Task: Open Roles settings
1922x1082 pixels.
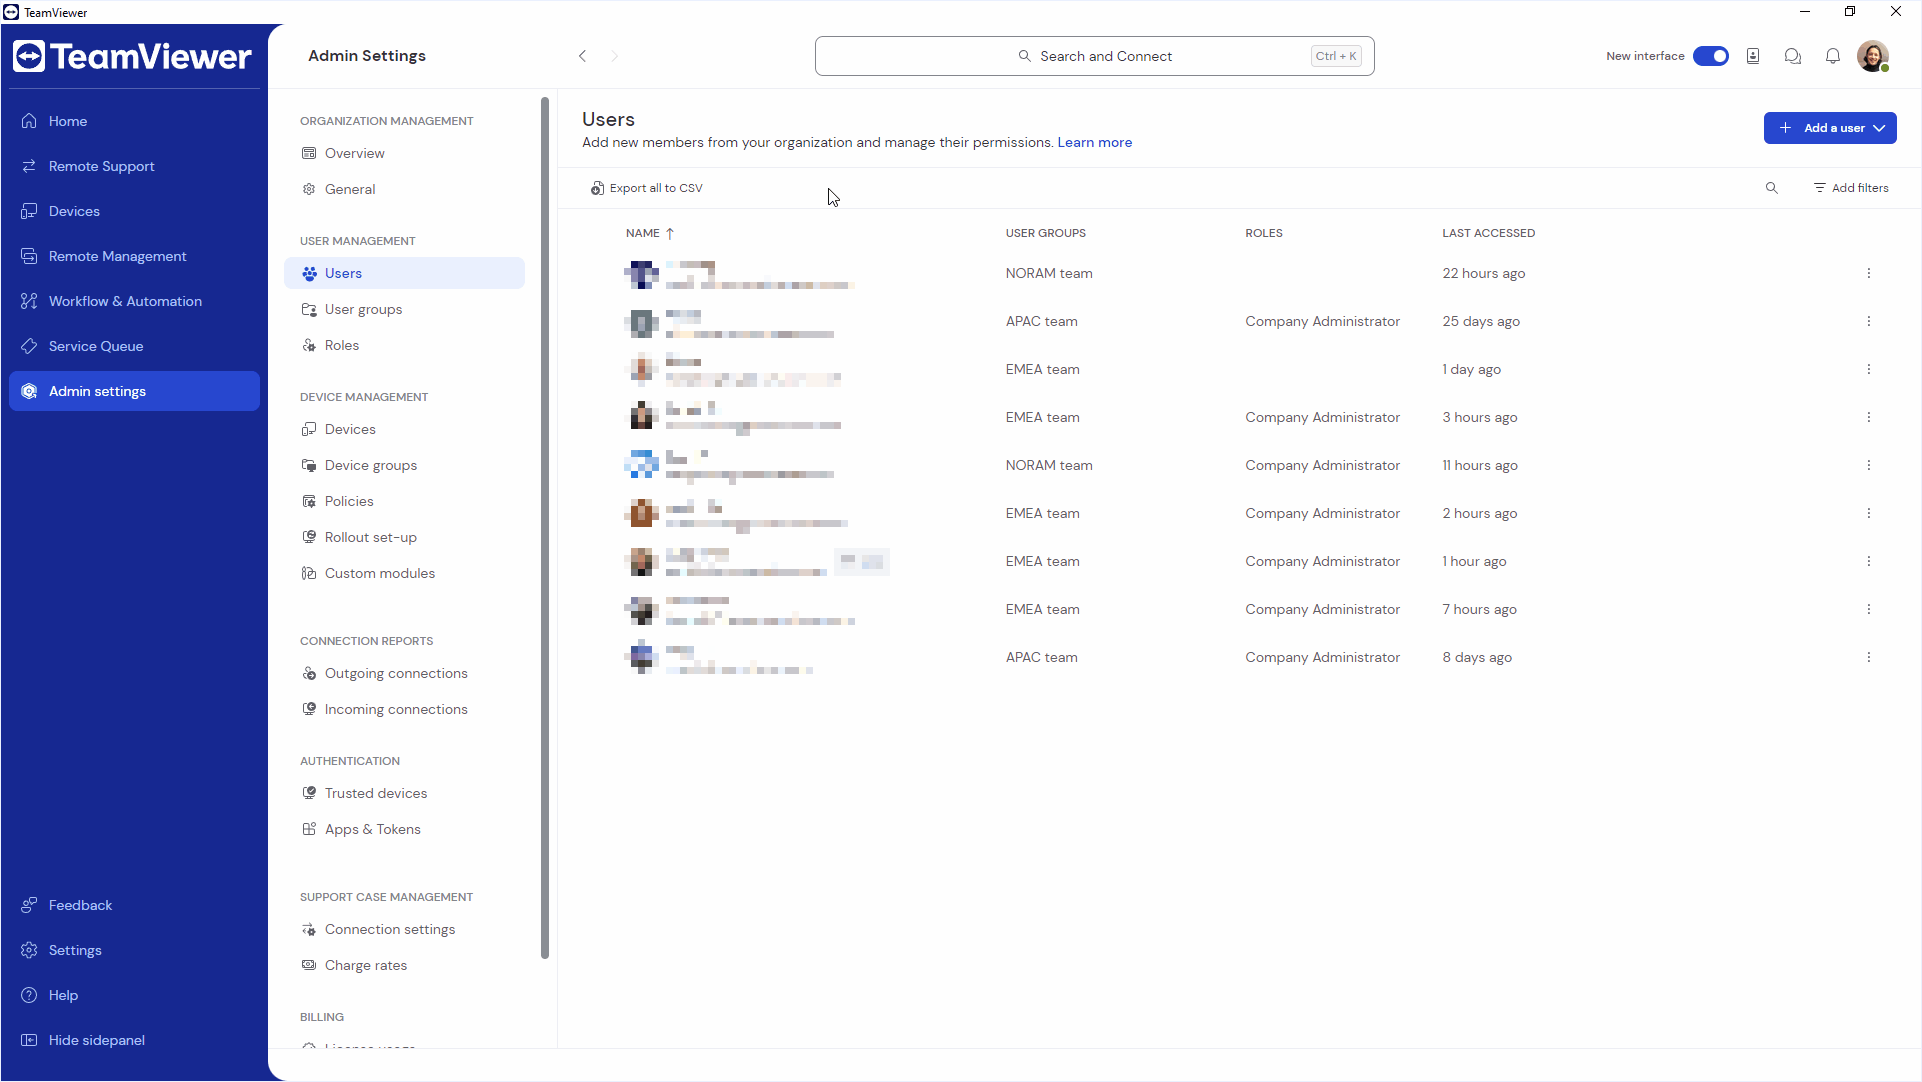Action: [x=404, y=345]
